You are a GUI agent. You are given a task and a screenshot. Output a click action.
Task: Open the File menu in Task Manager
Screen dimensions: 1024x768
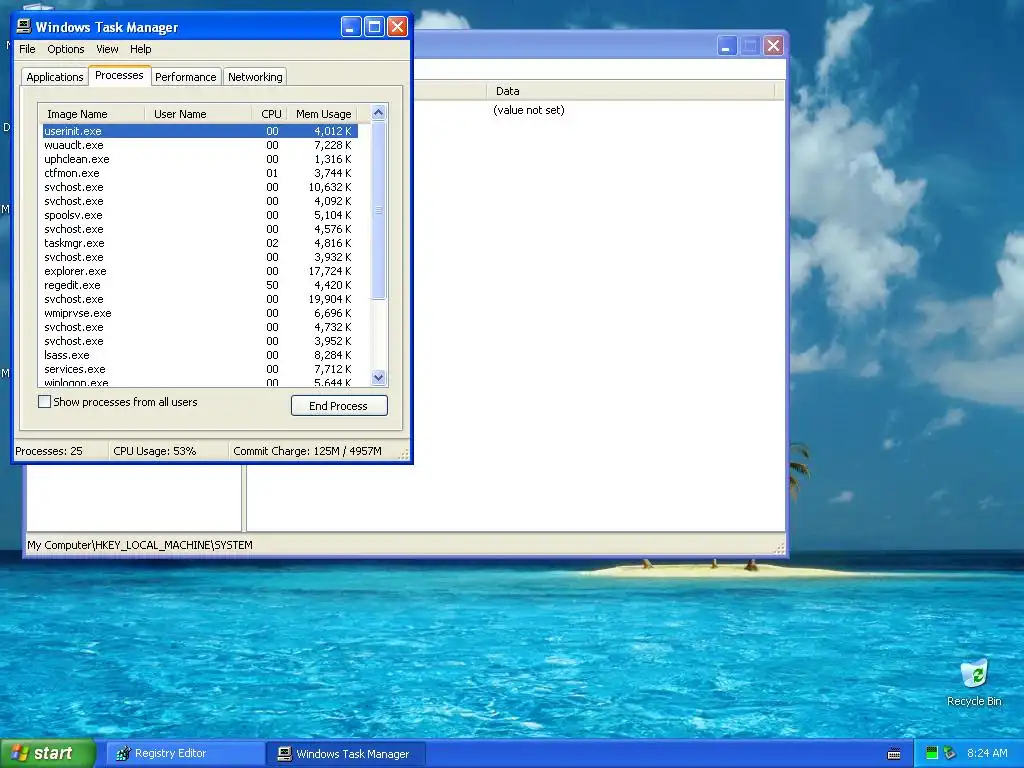27,49
